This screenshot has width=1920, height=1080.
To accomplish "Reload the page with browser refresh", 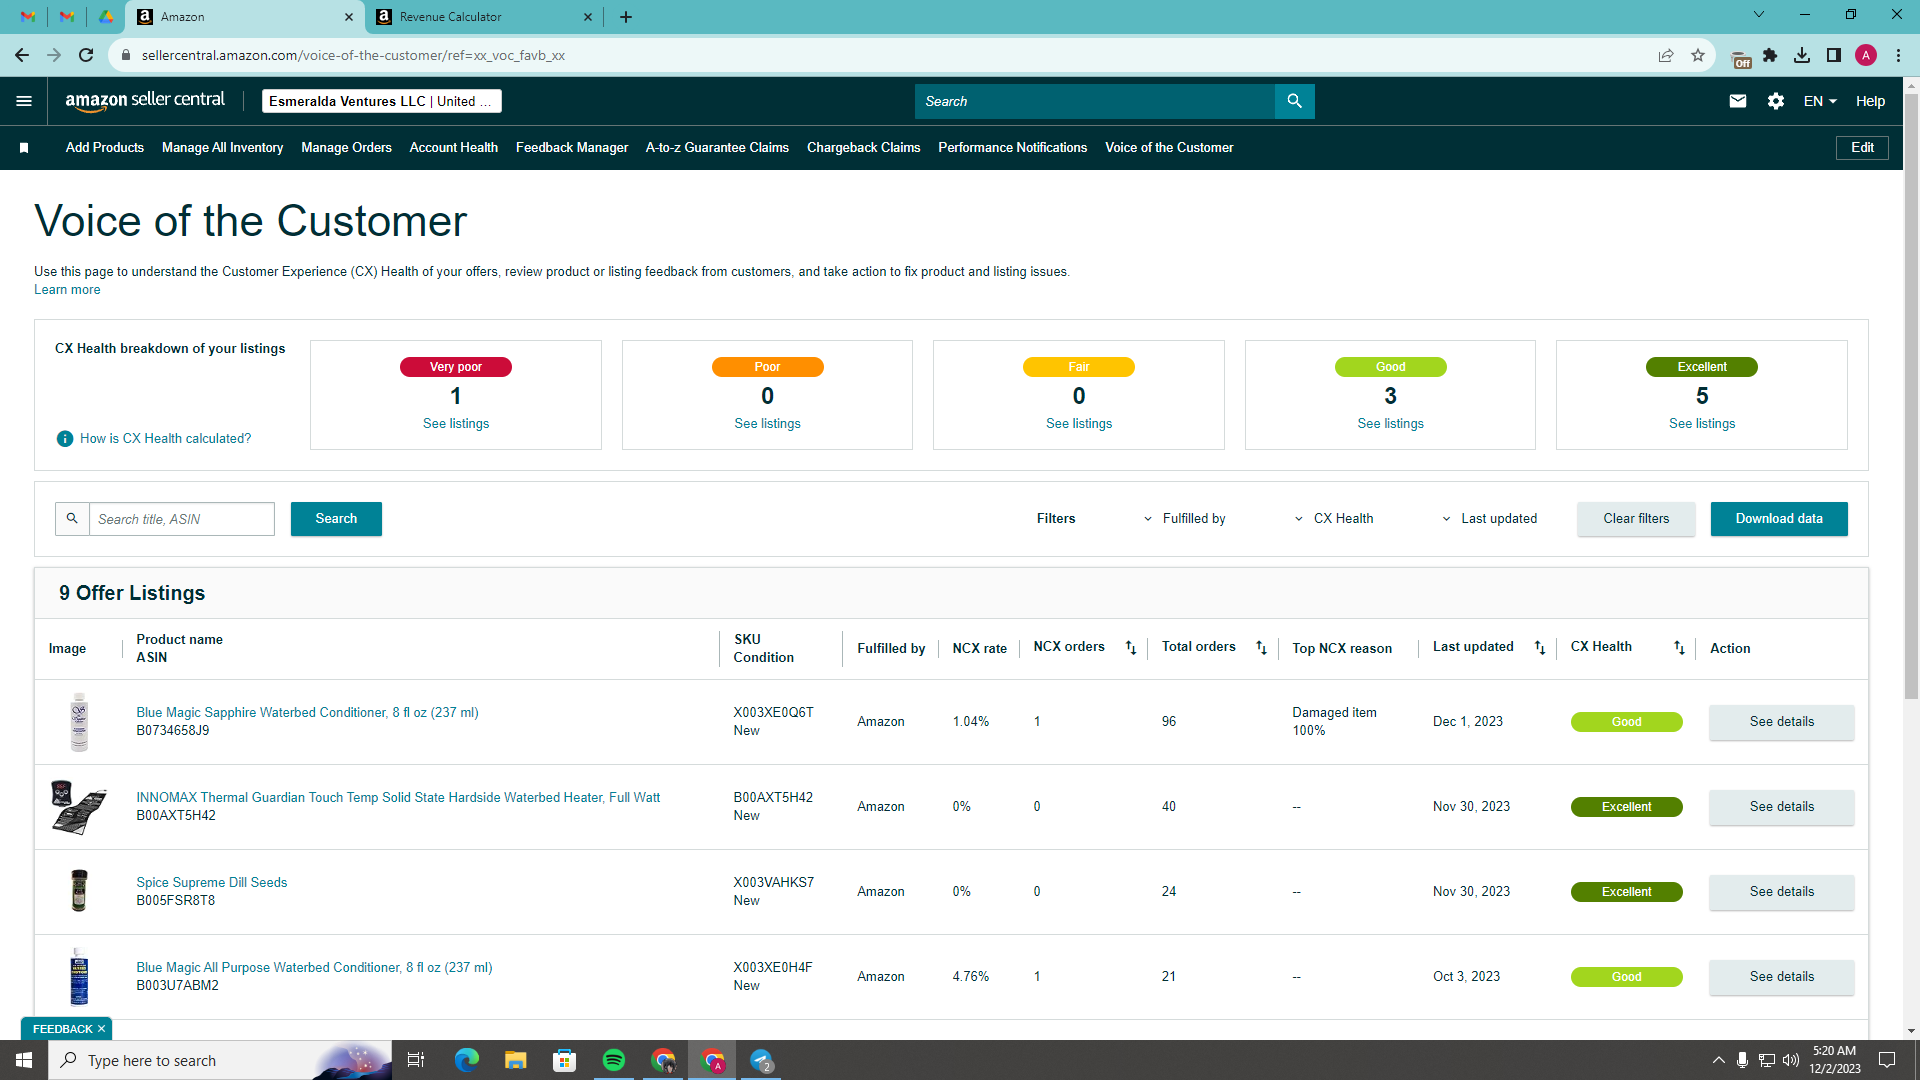I will click(86, 55).
